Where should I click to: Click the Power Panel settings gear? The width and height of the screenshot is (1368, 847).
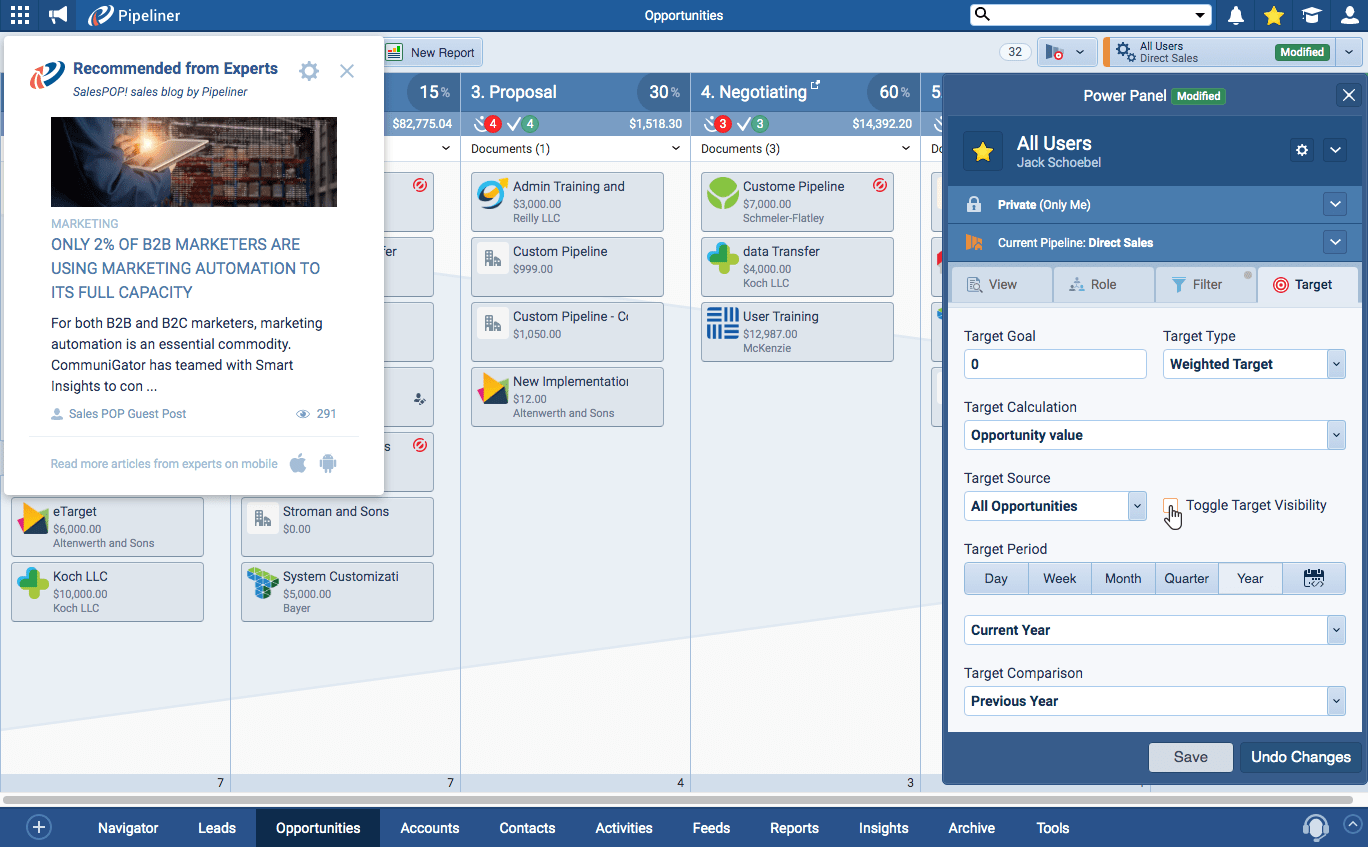[1301, 150]
